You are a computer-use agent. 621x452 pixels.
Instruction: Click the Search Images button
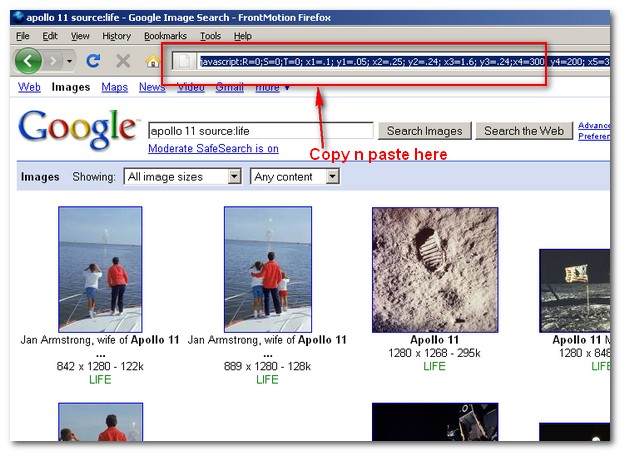[425, 131]
